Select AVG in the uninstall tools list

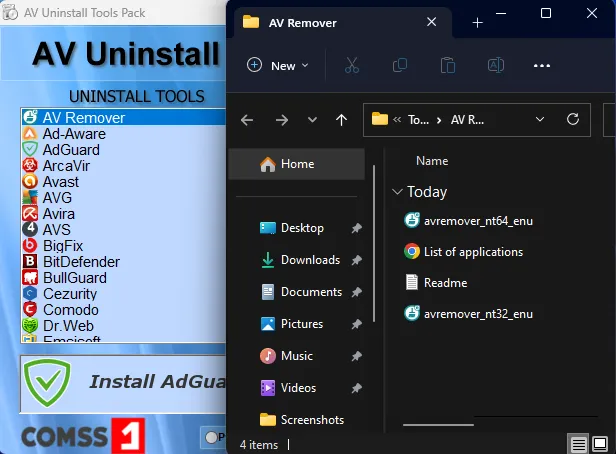[123, 198]
